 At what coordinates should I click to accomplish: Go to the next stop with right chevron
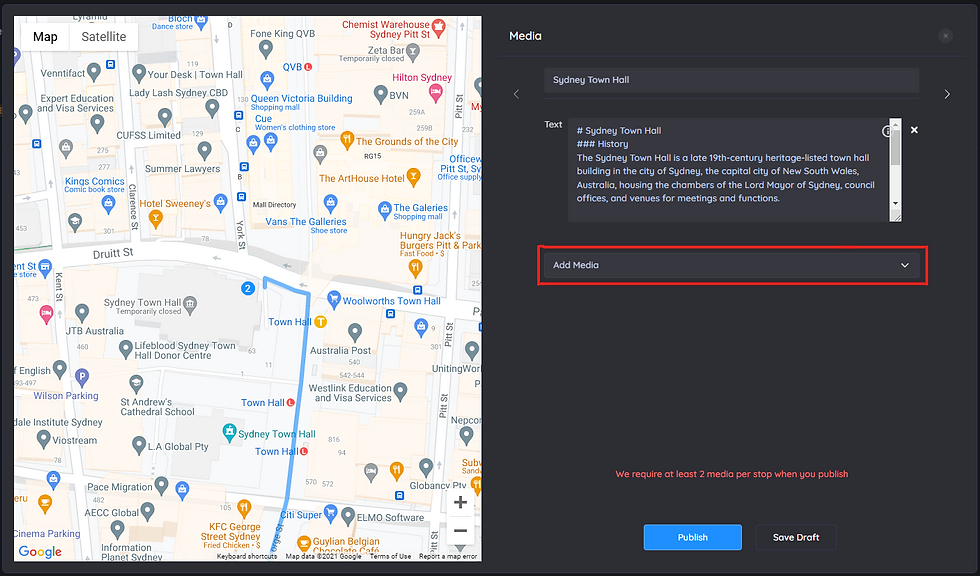pyautogui.click(x=947, y=94)
